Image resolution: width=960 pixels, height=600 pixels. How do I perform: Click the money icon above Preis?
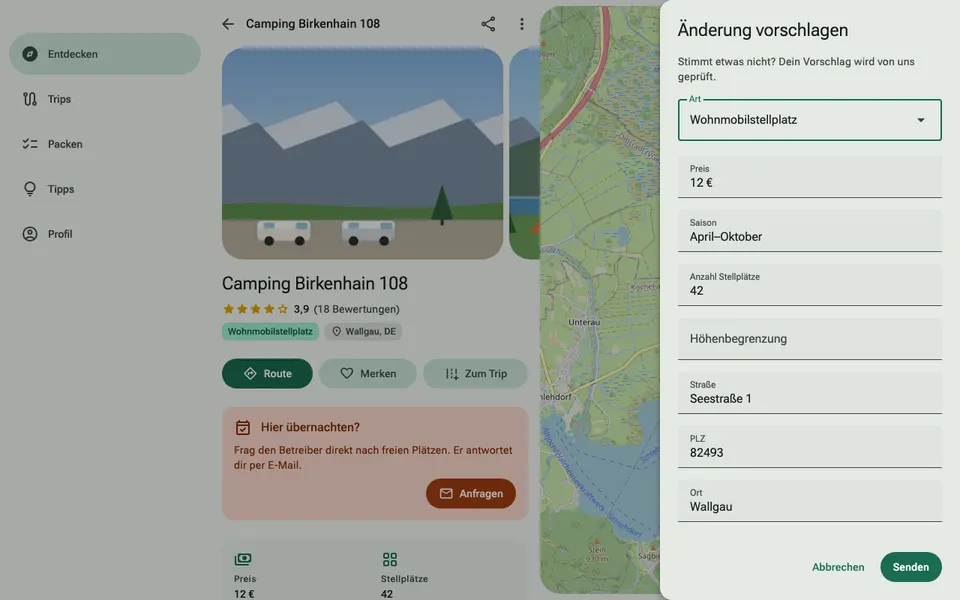[243, 559]
